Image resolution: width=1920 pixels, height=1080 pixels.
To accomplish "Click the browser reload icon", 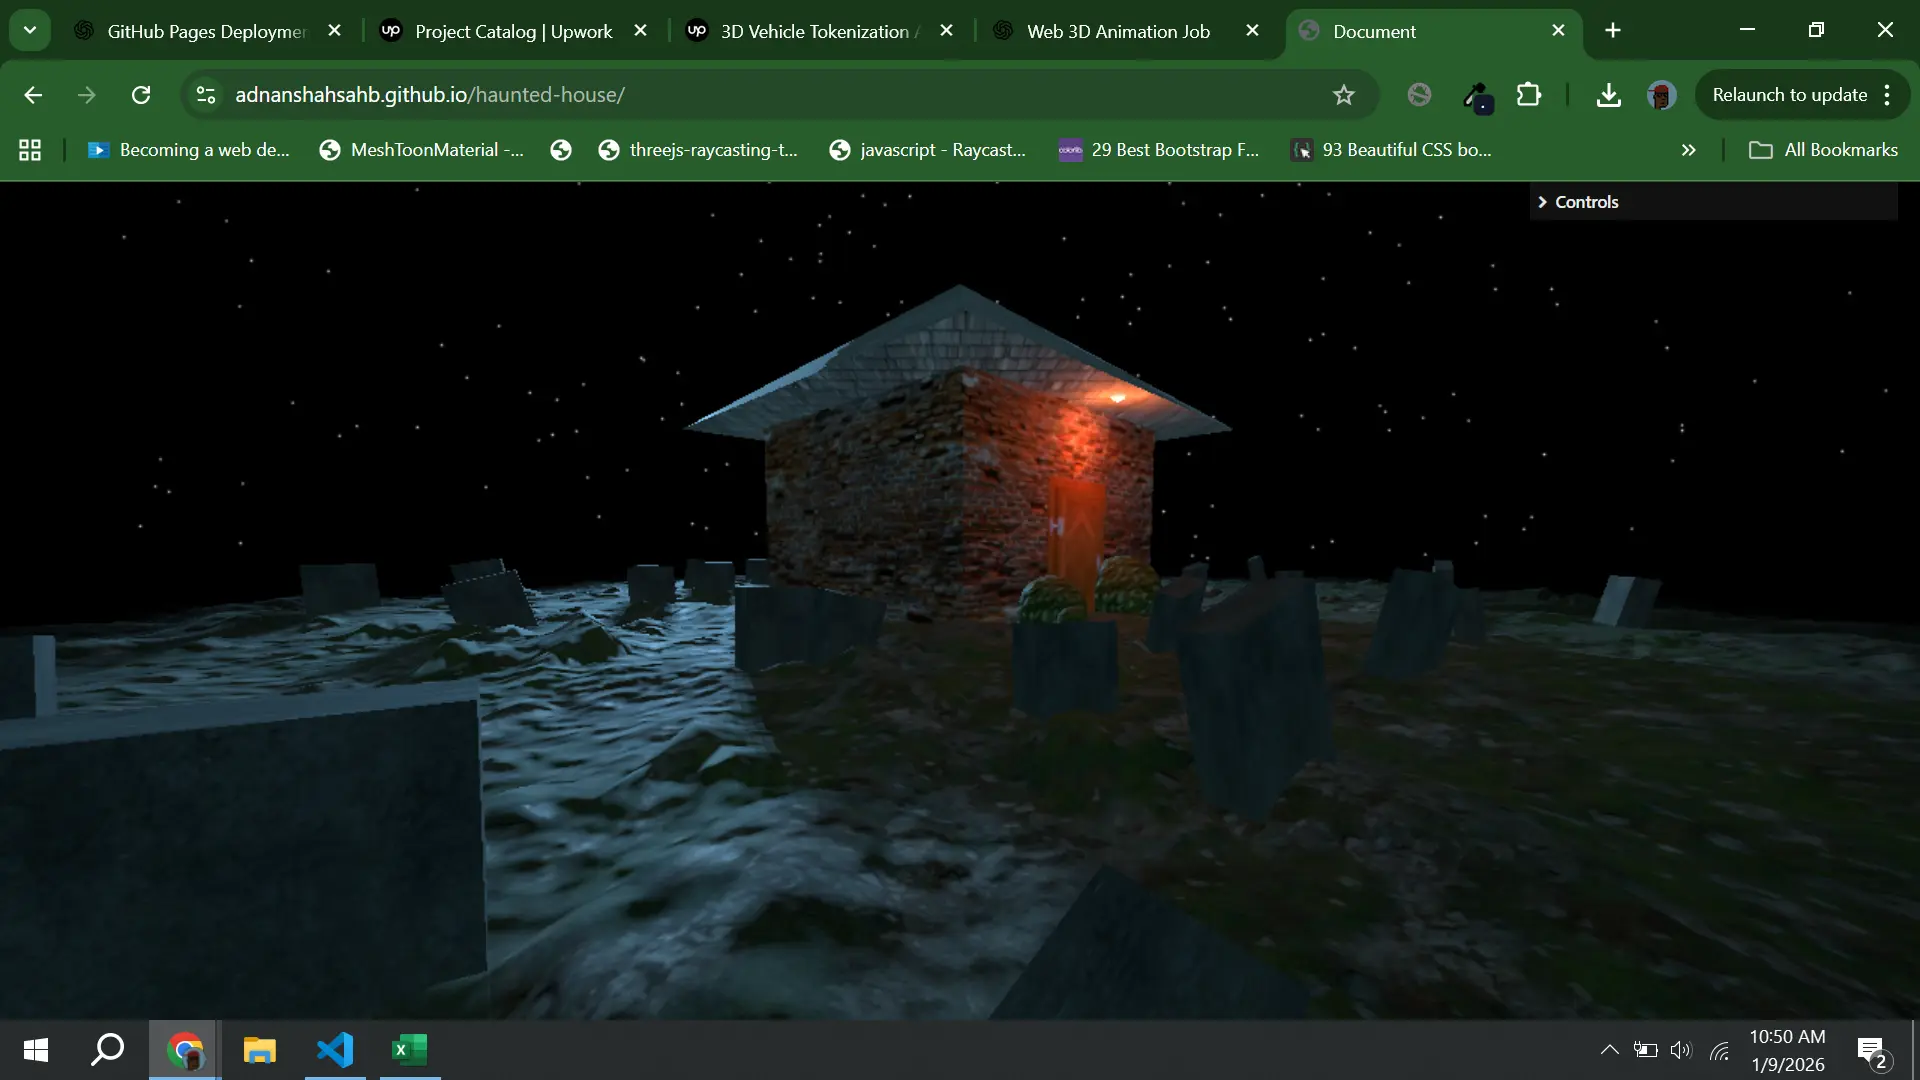I will click(141, 95).
